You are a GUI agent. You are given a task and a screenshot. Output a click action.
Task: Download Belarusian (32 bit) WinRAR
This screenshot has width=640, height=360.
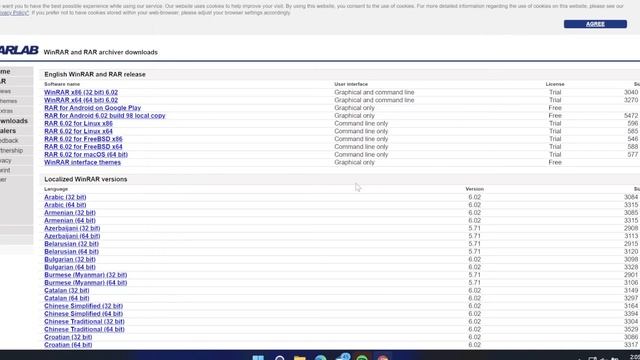[x=71, y=244]
